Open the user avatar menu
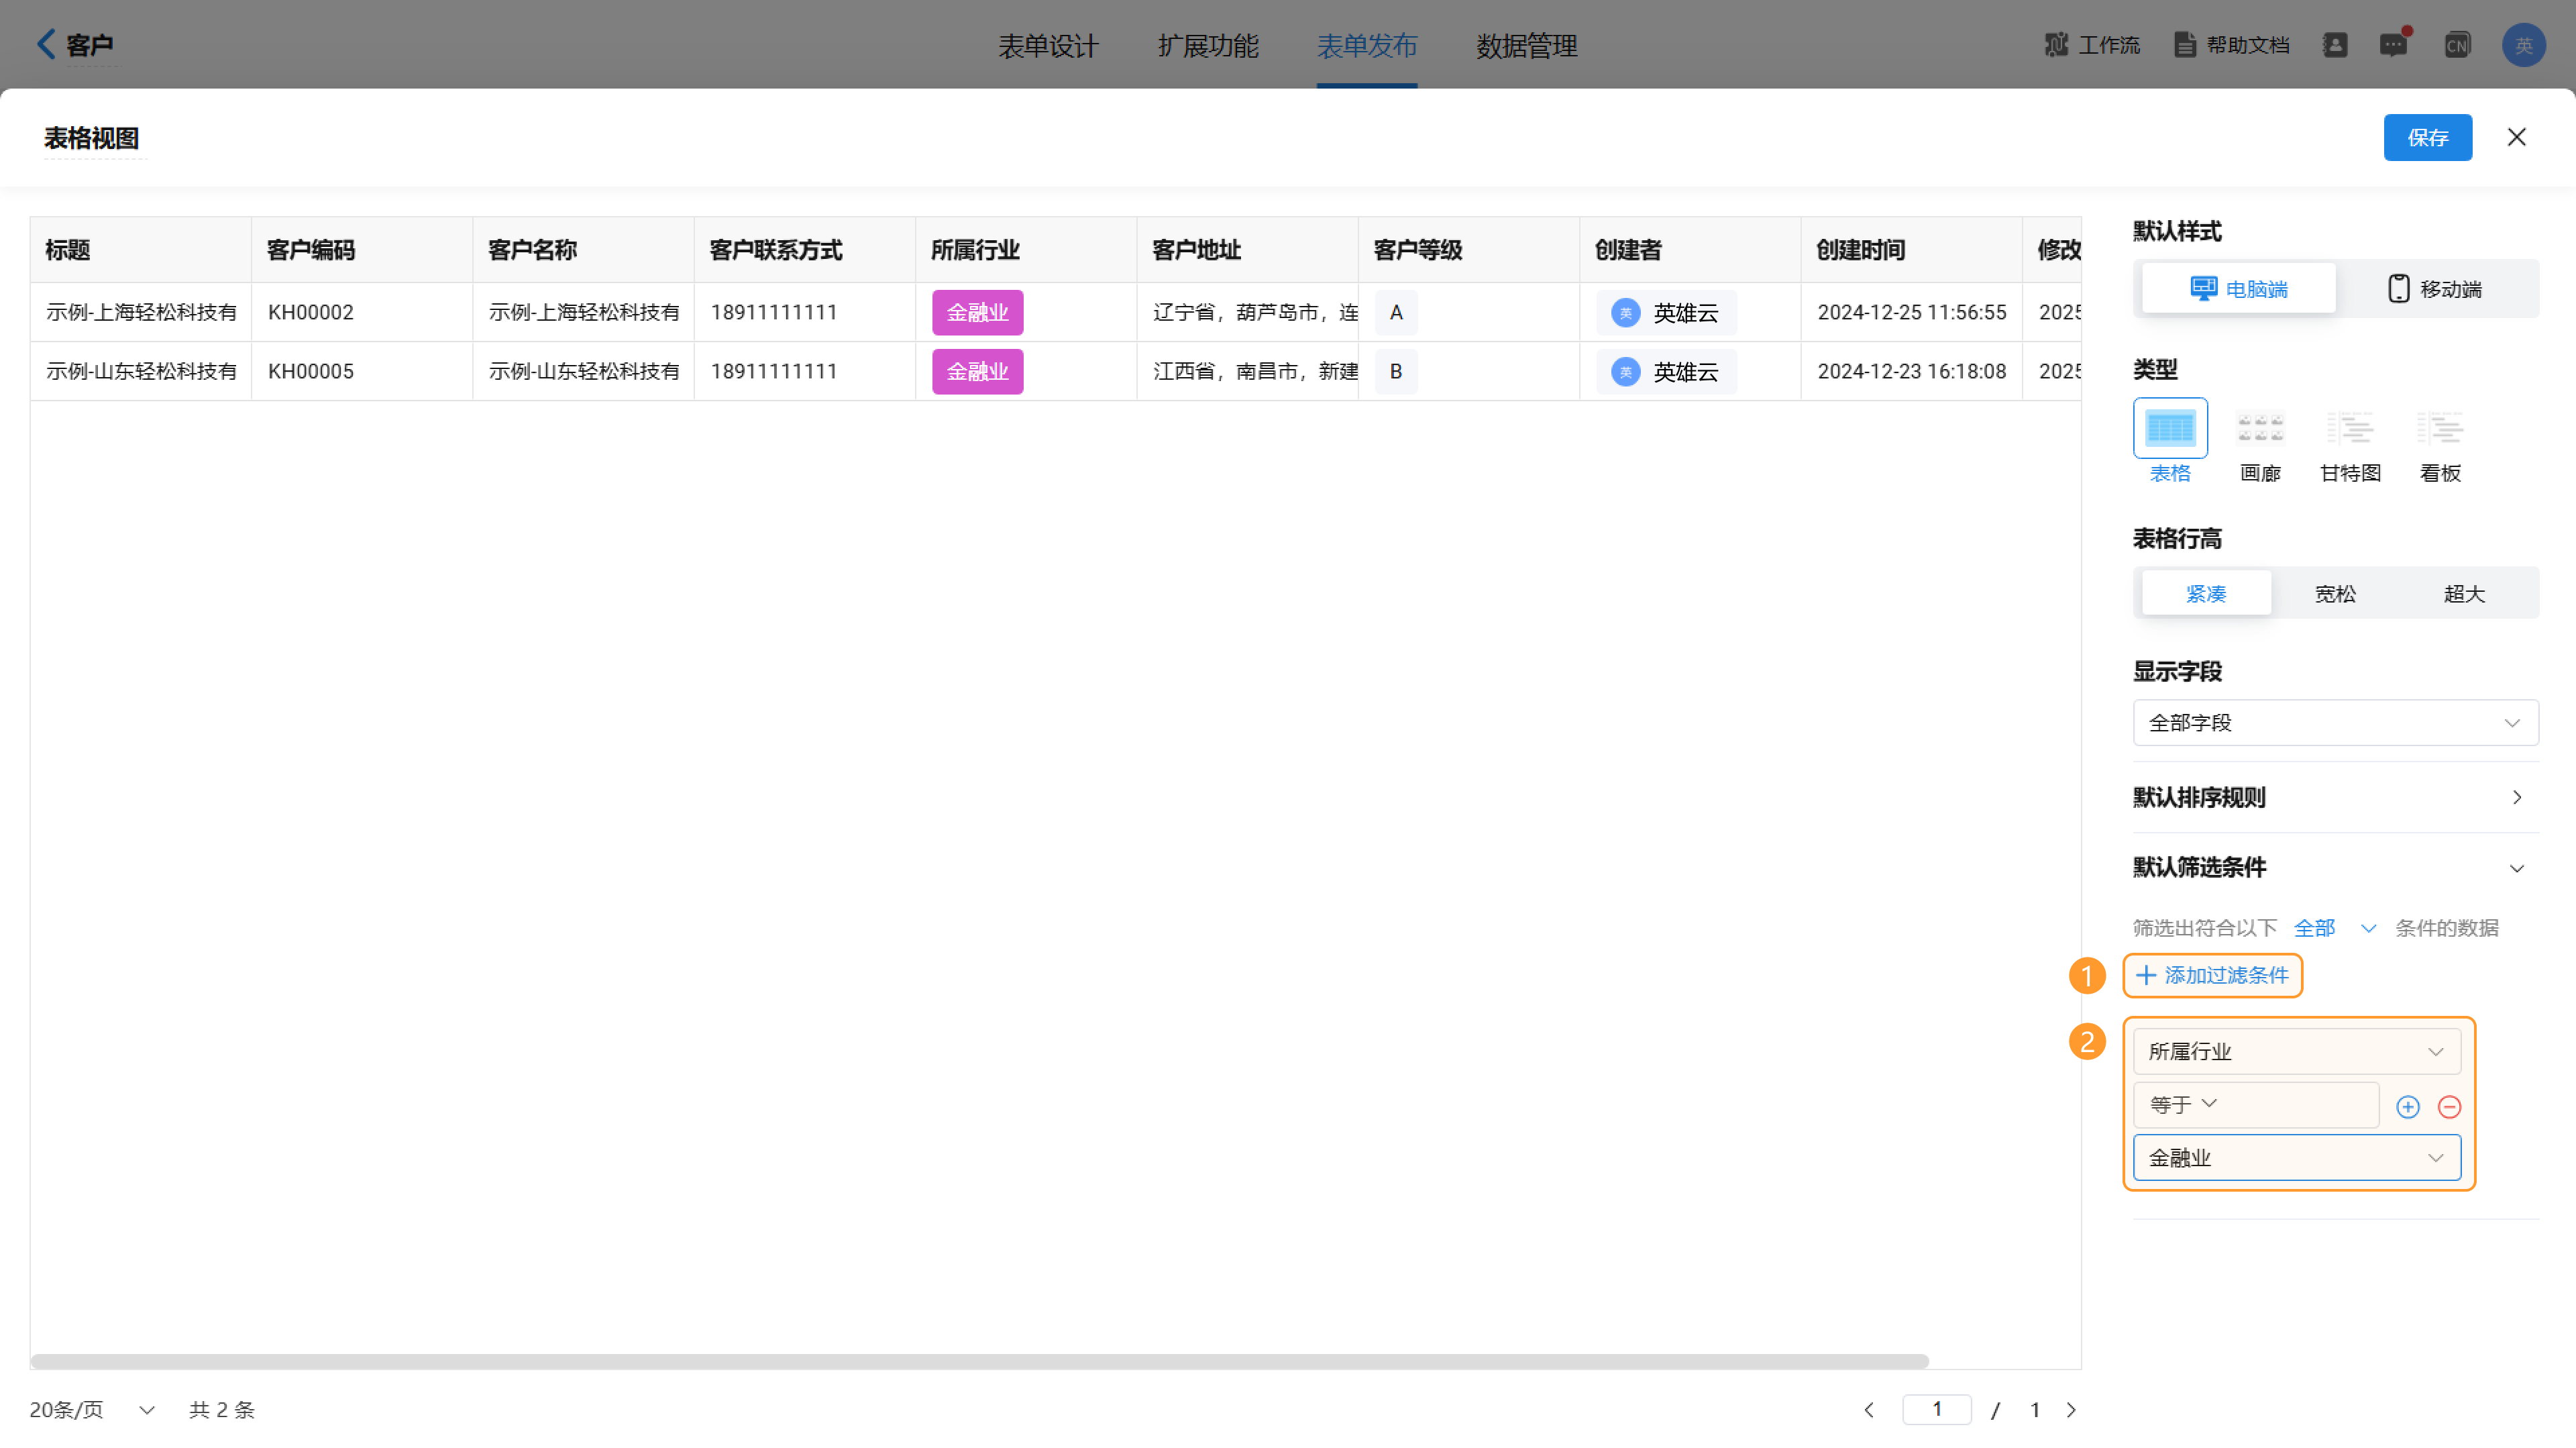 pos(2523,45)
